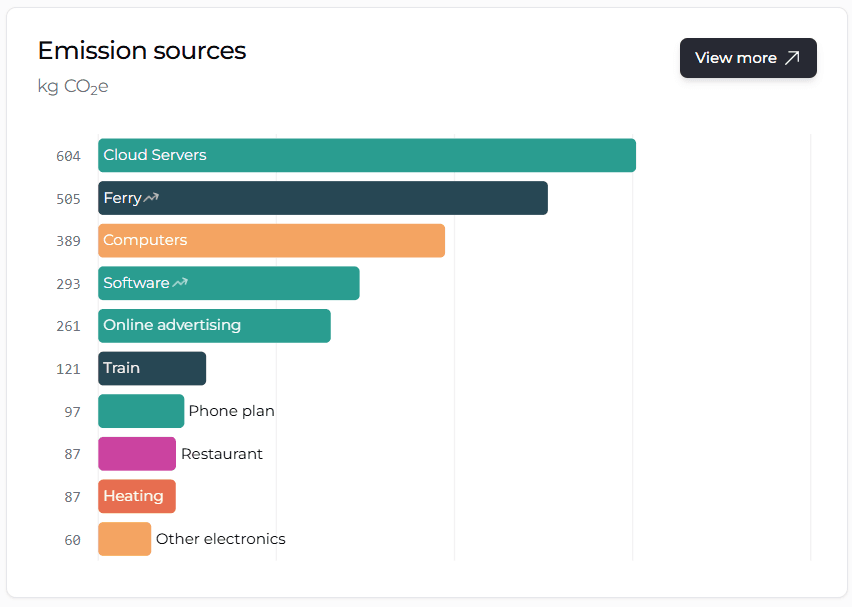852x607 pixels.
Task: Expand details for the Software bar
Action: coord(228,283)
